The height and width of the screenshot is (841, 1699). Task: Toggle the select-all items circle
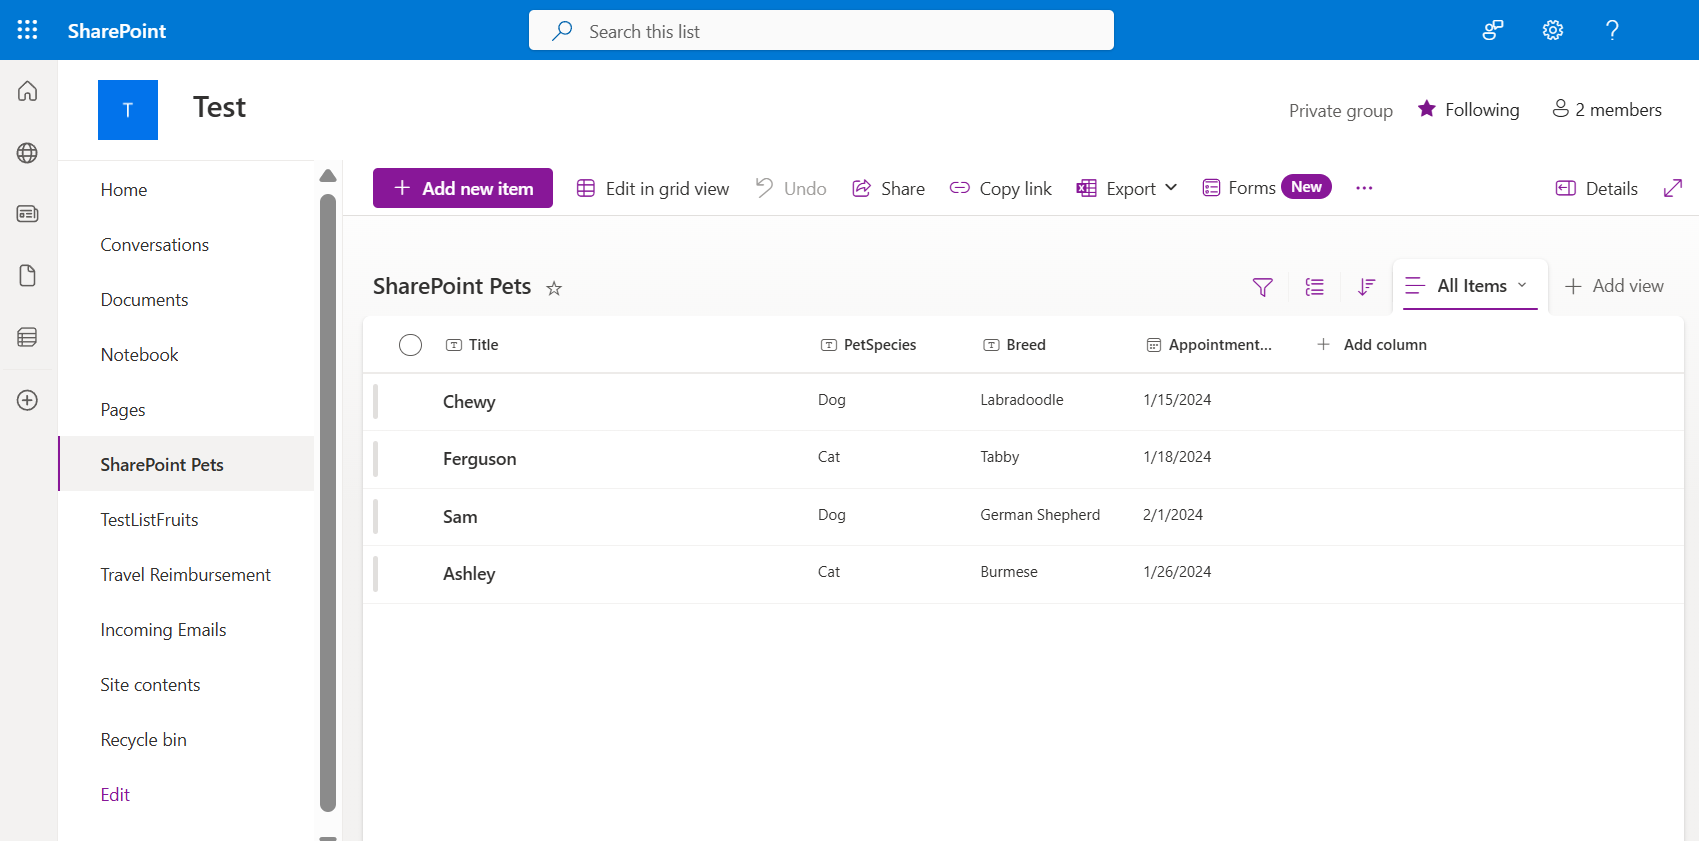pyautogui.click(x=410, y=345)
